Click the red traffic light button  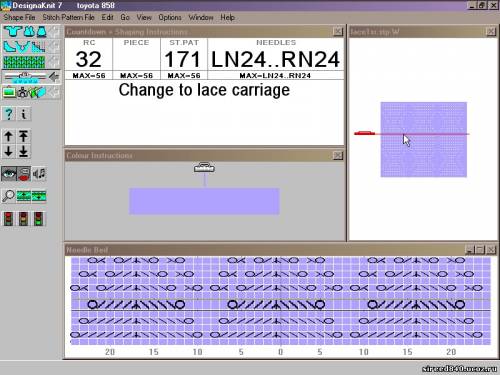[8, 219]
